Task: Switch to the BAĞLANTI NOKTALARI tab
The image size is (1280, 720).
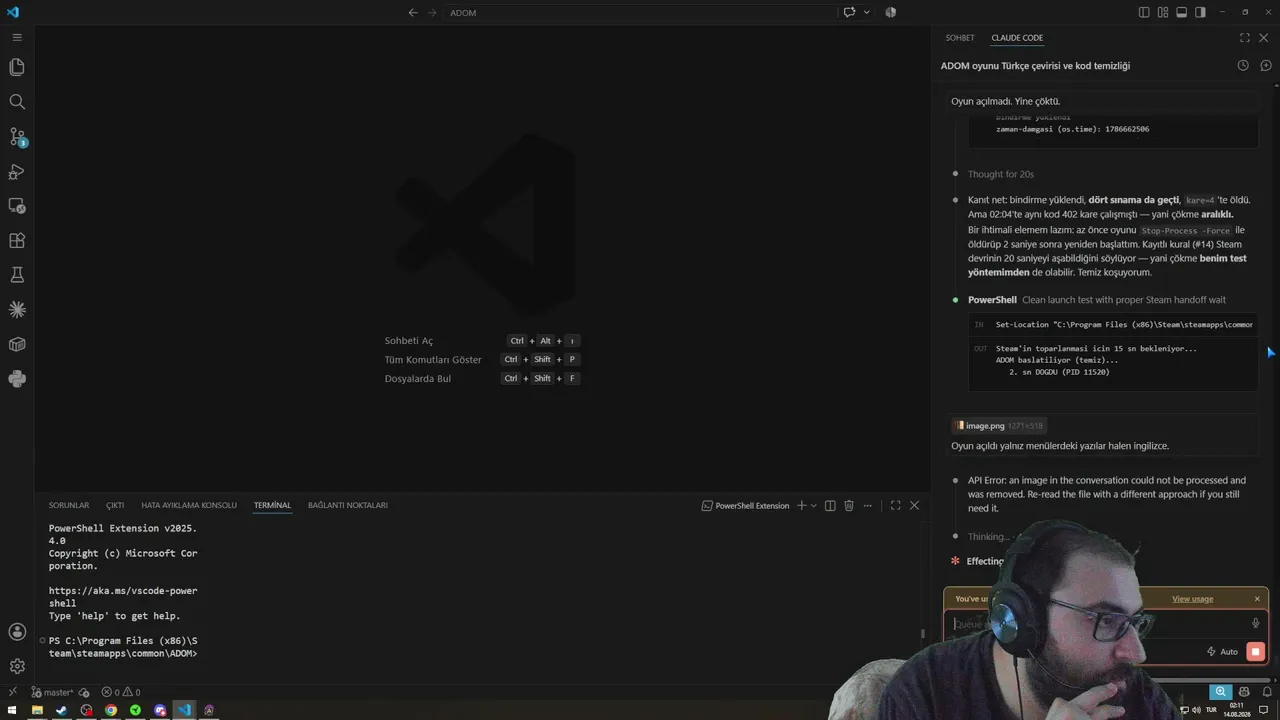Action: click(348, 506)
